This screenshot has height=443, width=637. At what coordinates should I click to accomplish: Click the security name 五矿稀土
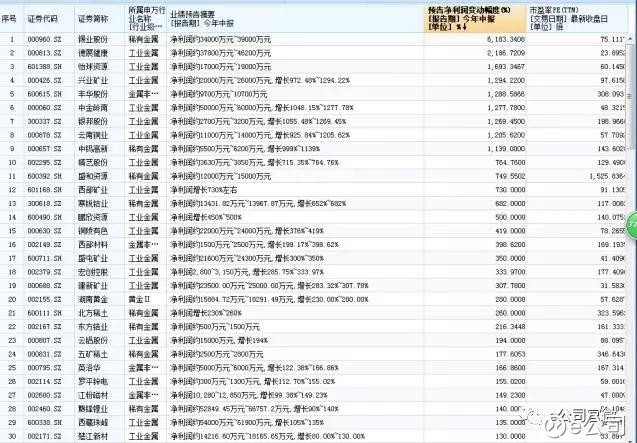(x=93, y=354)
